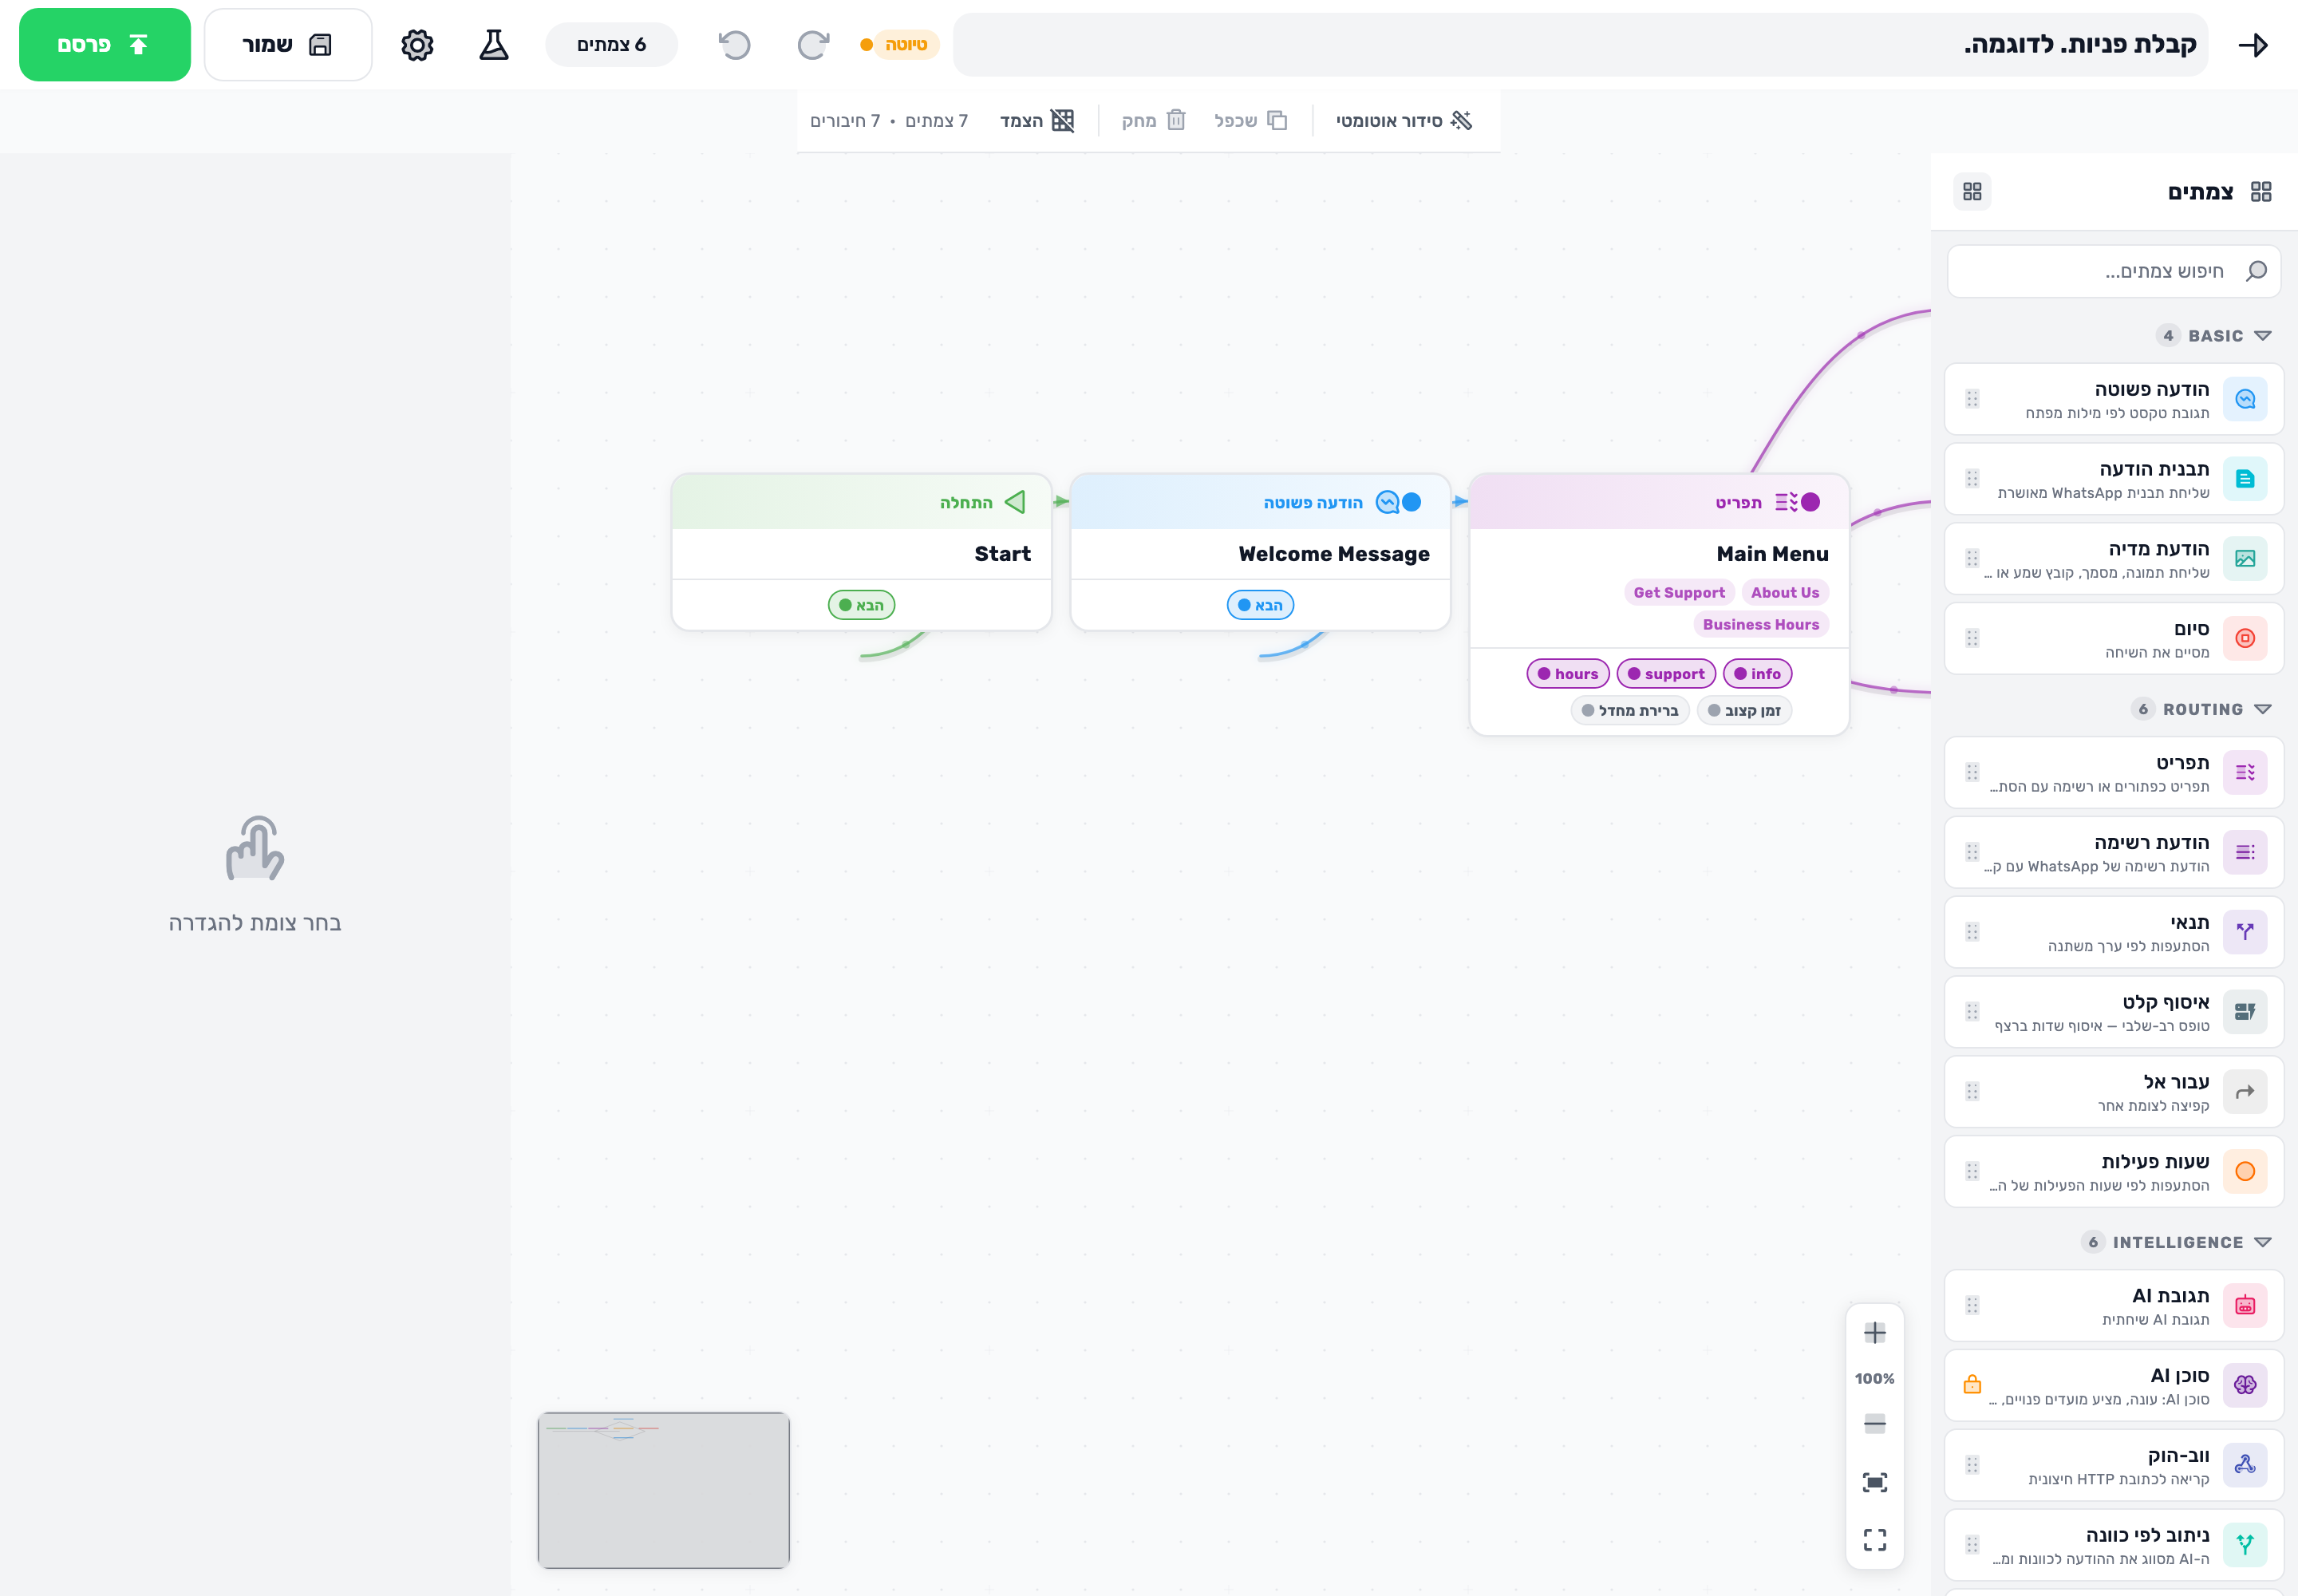2298x1596 pixels.
Task: Click the hours output port
Action: (x=1568, y=674)
